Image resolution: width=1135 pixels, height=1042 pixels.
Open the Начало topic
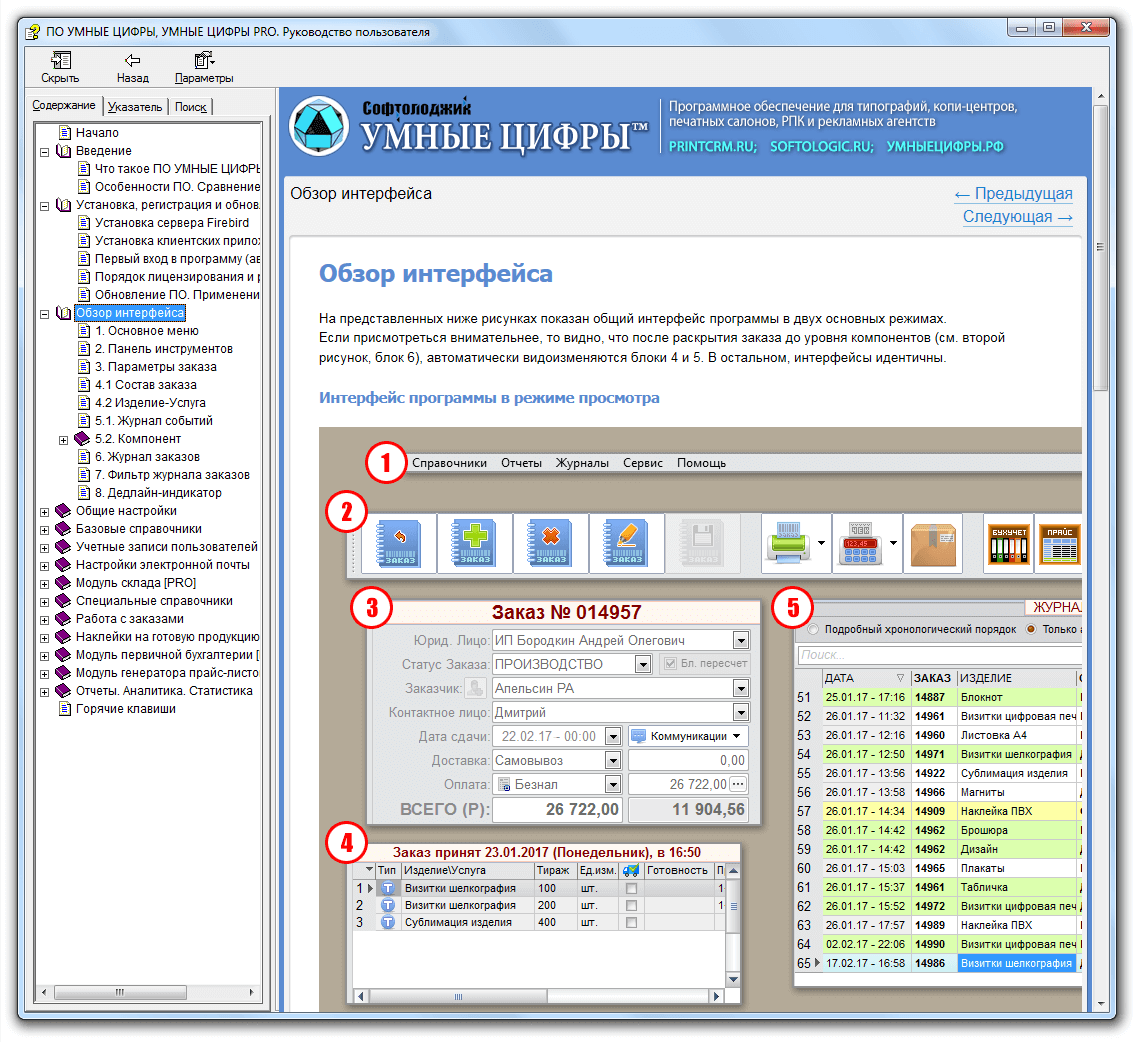[97, 132]
